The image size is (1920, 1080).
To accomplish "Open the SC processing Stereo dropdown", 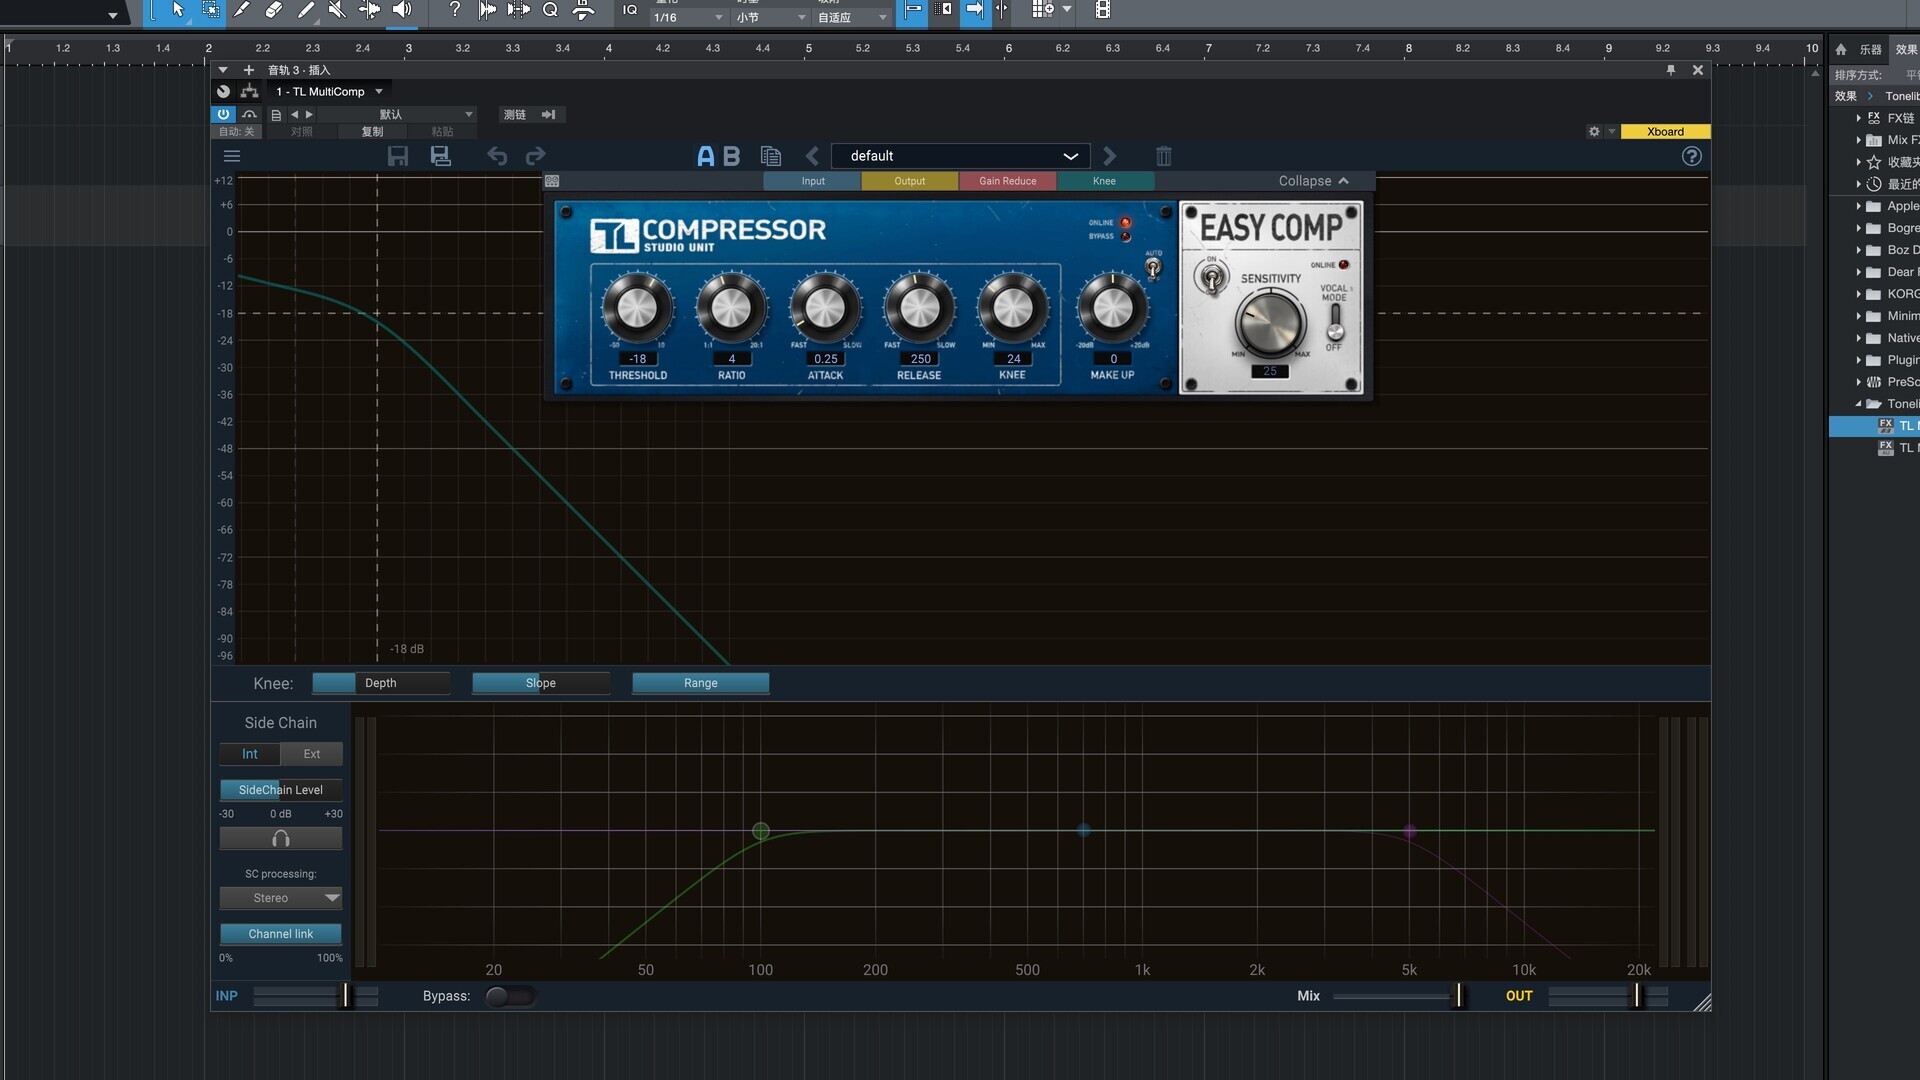I will [281, 898].
